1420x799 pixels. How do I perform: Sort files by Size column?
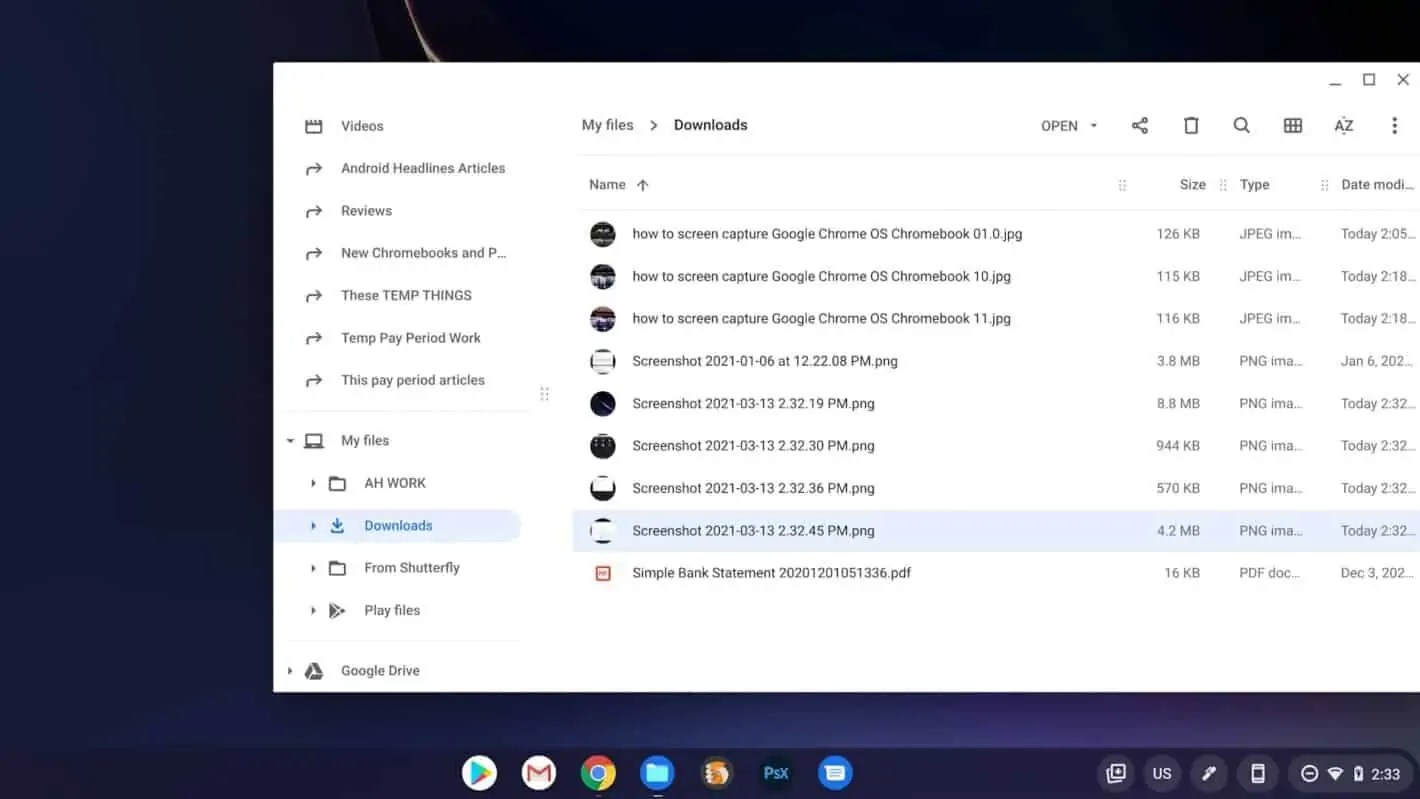coord(1192,184)
